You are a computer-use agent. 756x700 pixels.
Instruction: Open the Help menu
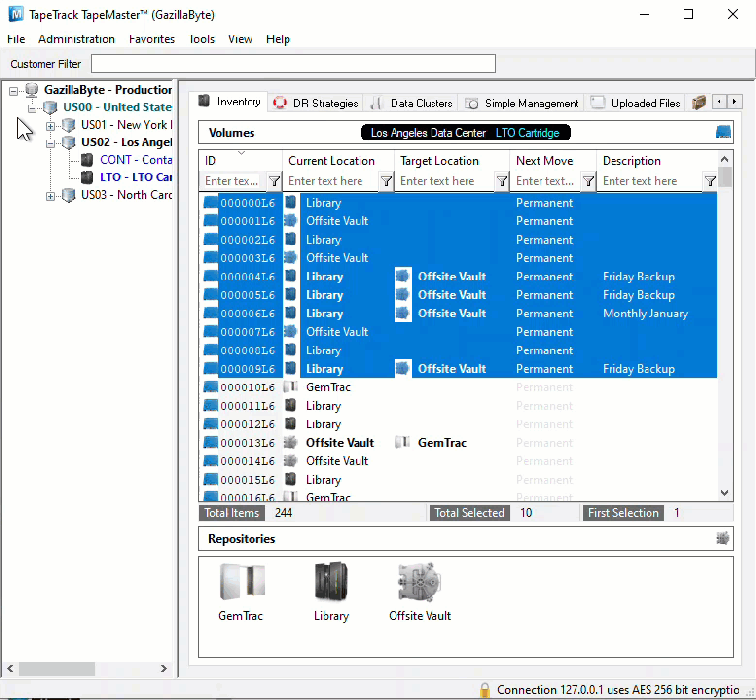tap(278, 39)
